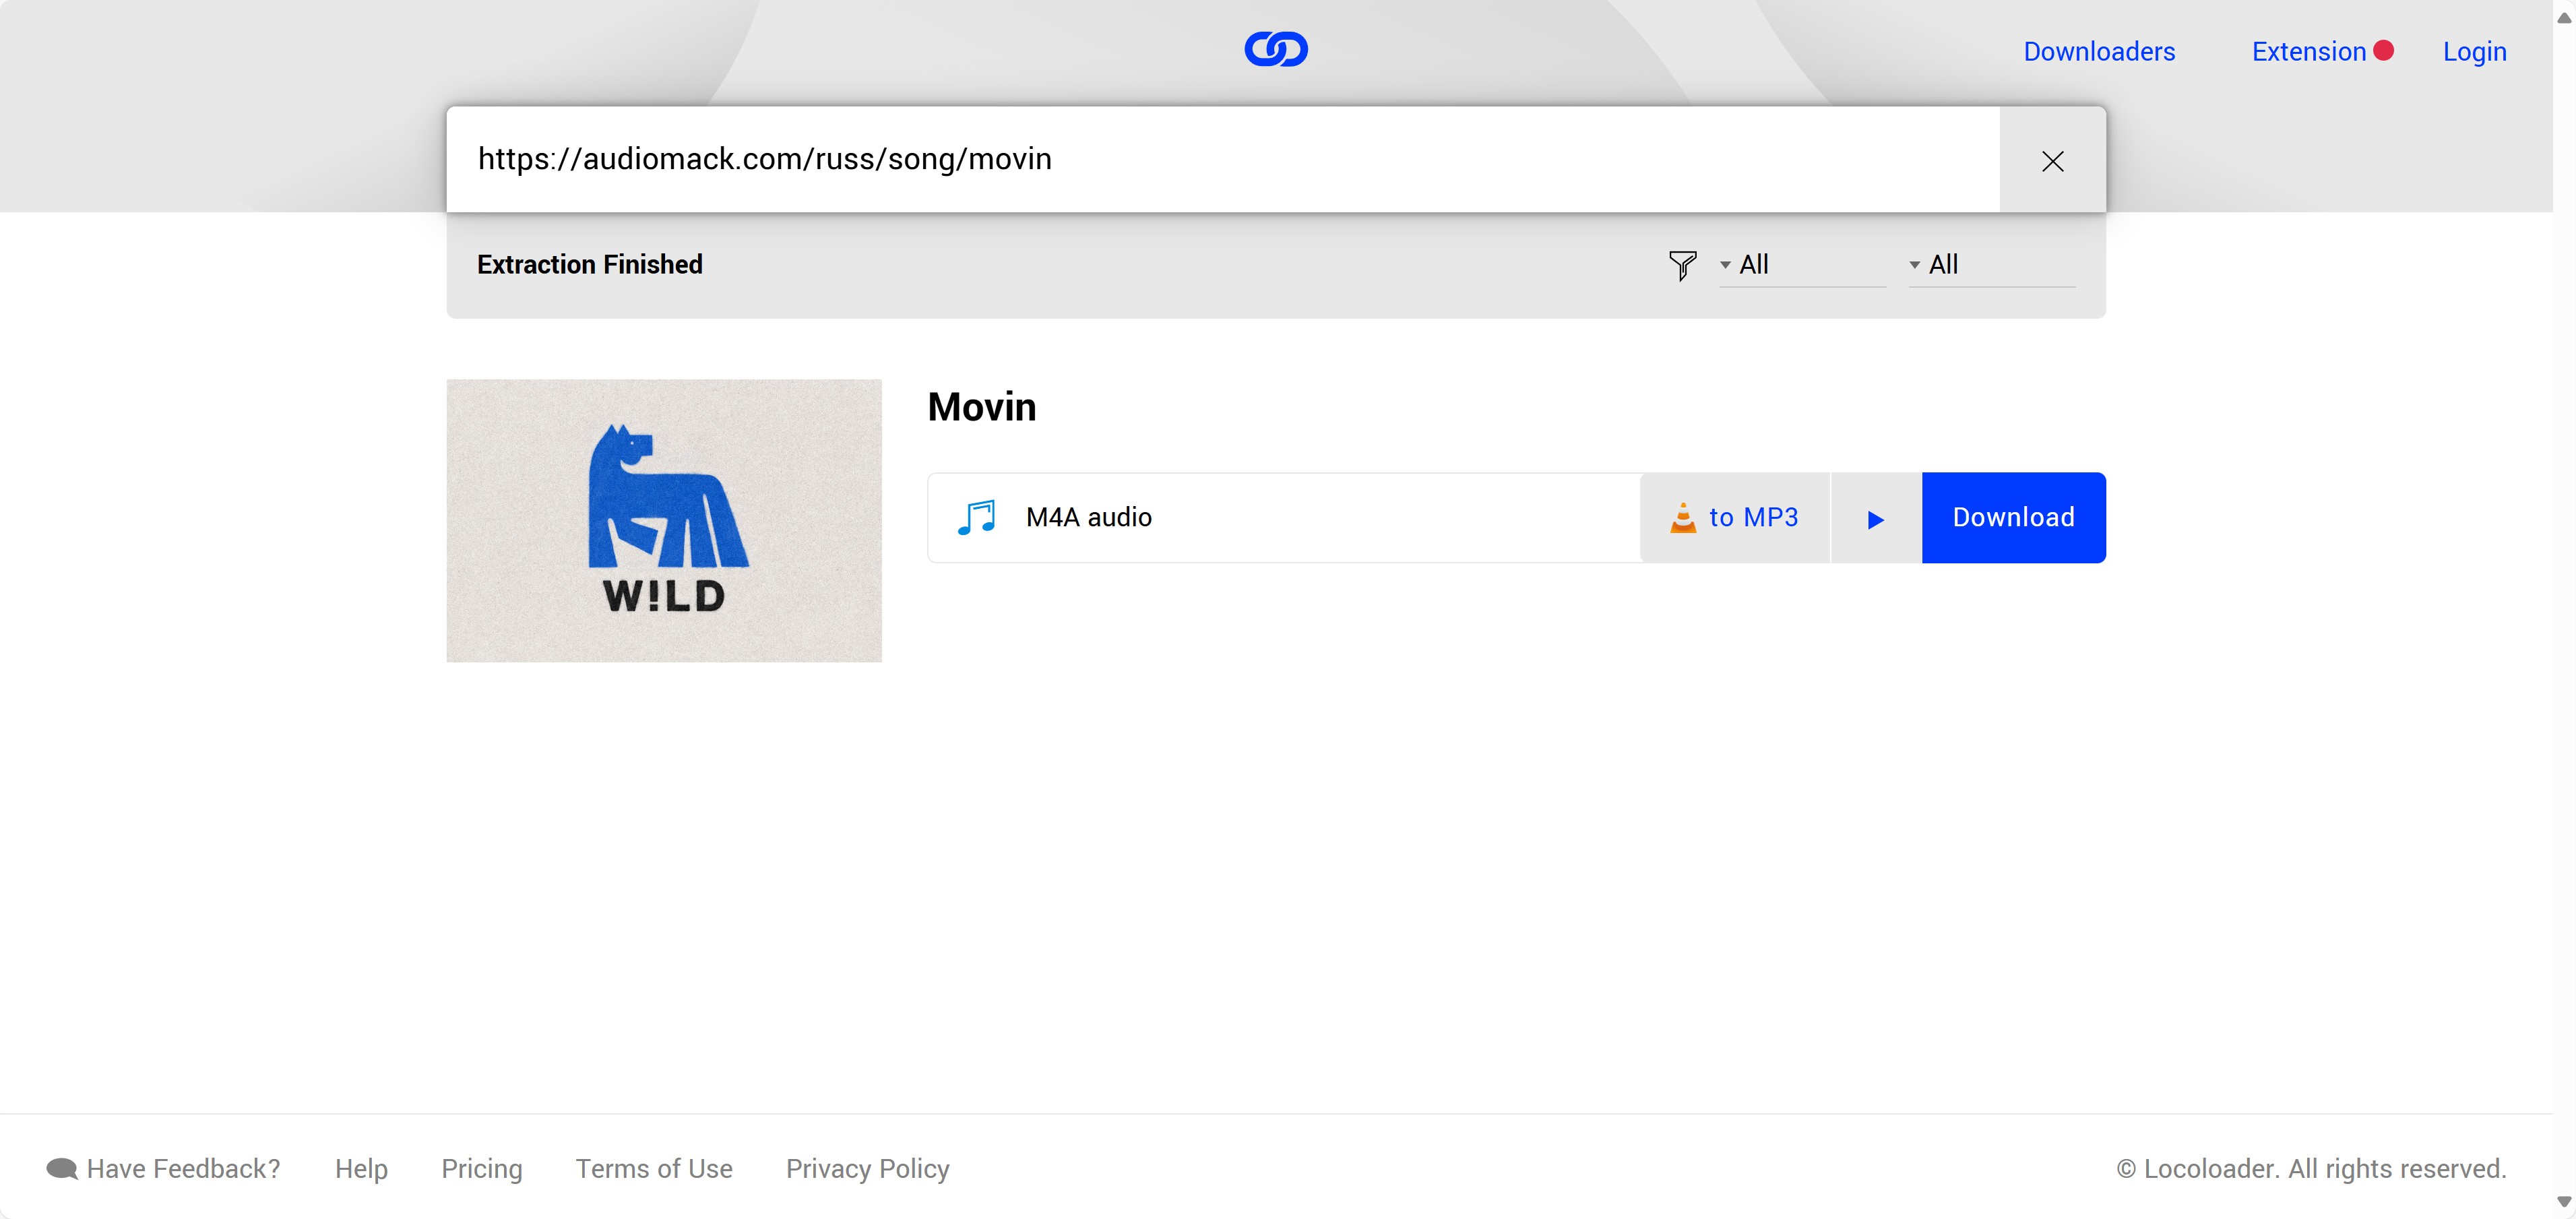The height and width of the screenshot is (1219, 2576).
Task: Click inside the audiomack URL input field
Action: [1222, 159]
